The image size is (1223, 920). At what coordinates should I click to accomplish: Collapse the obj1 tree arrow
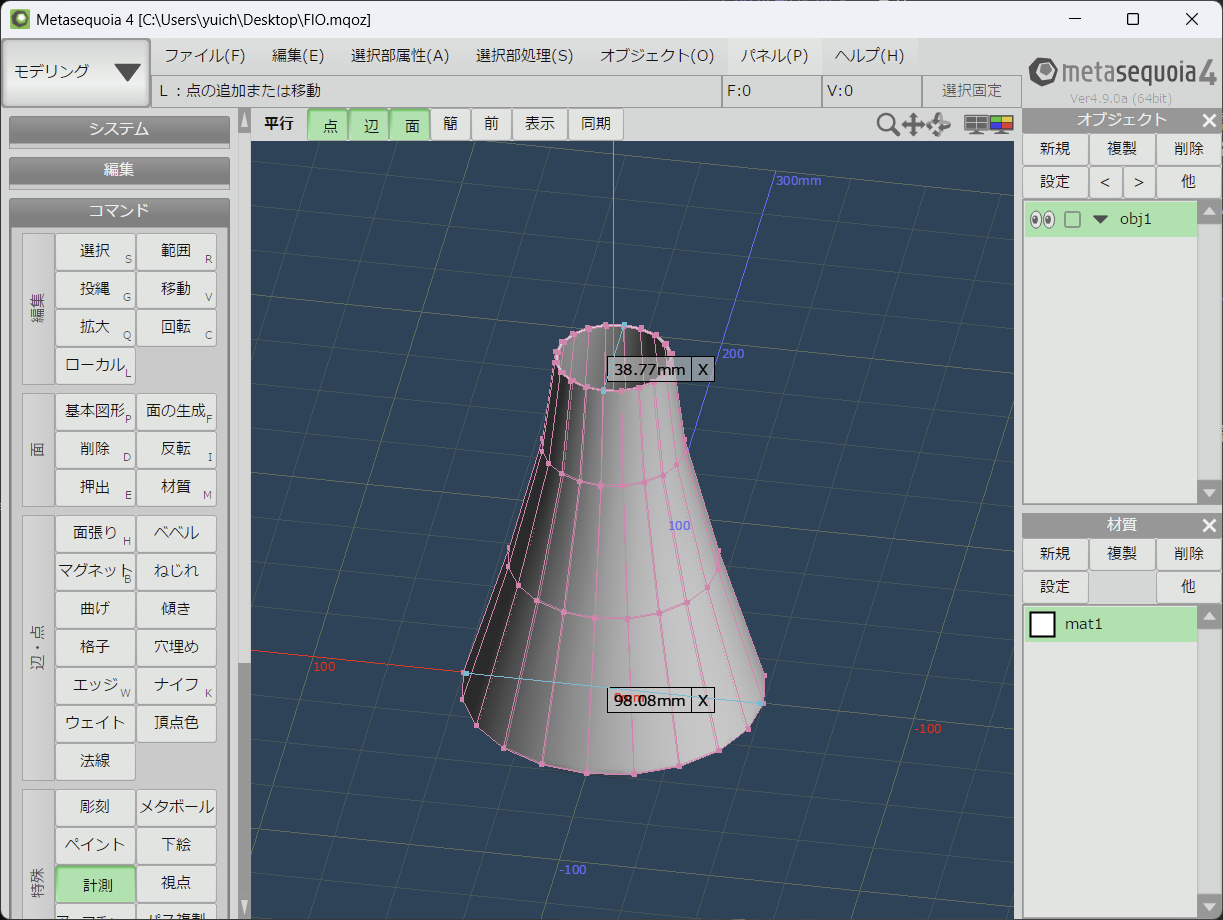[1101, 219]
